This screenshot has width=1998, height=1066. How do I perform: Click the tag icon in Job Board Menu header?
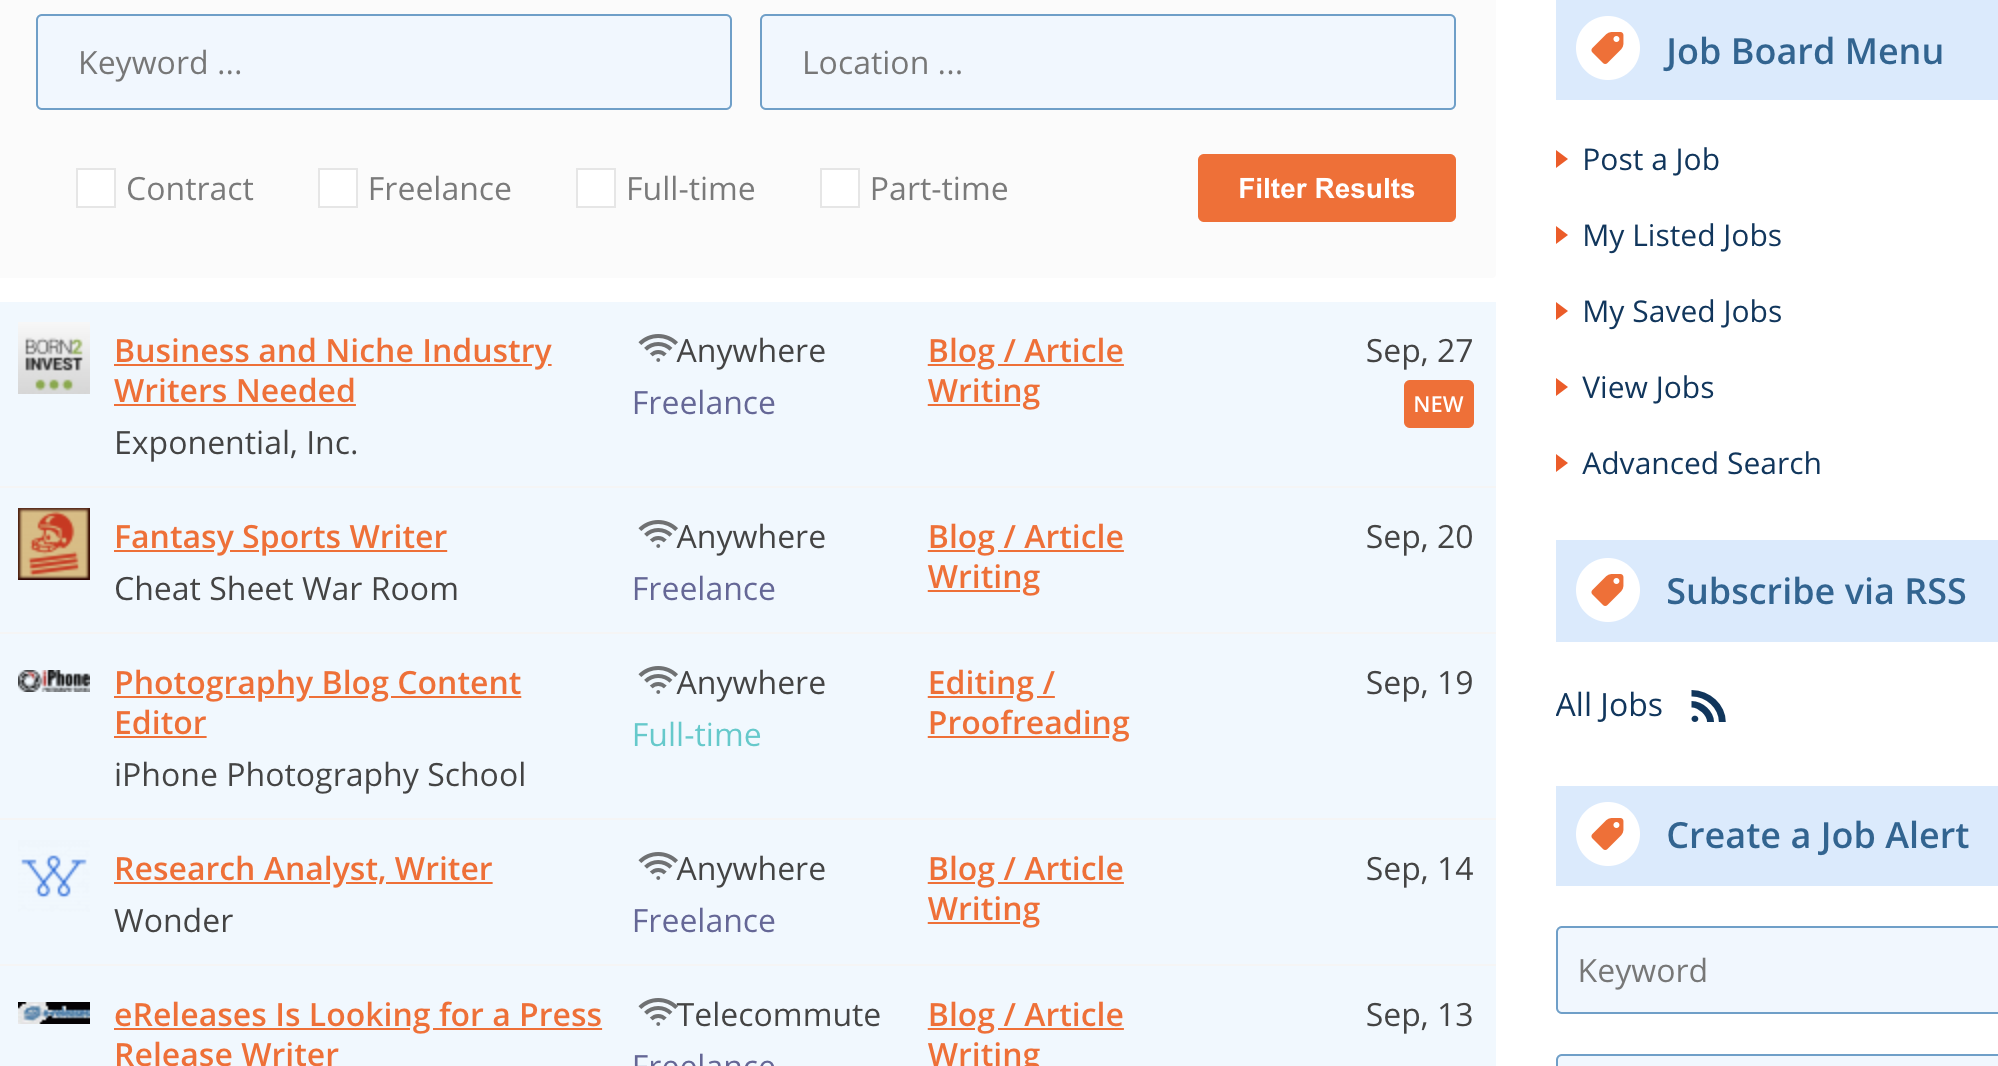(x=1607, y=49)
